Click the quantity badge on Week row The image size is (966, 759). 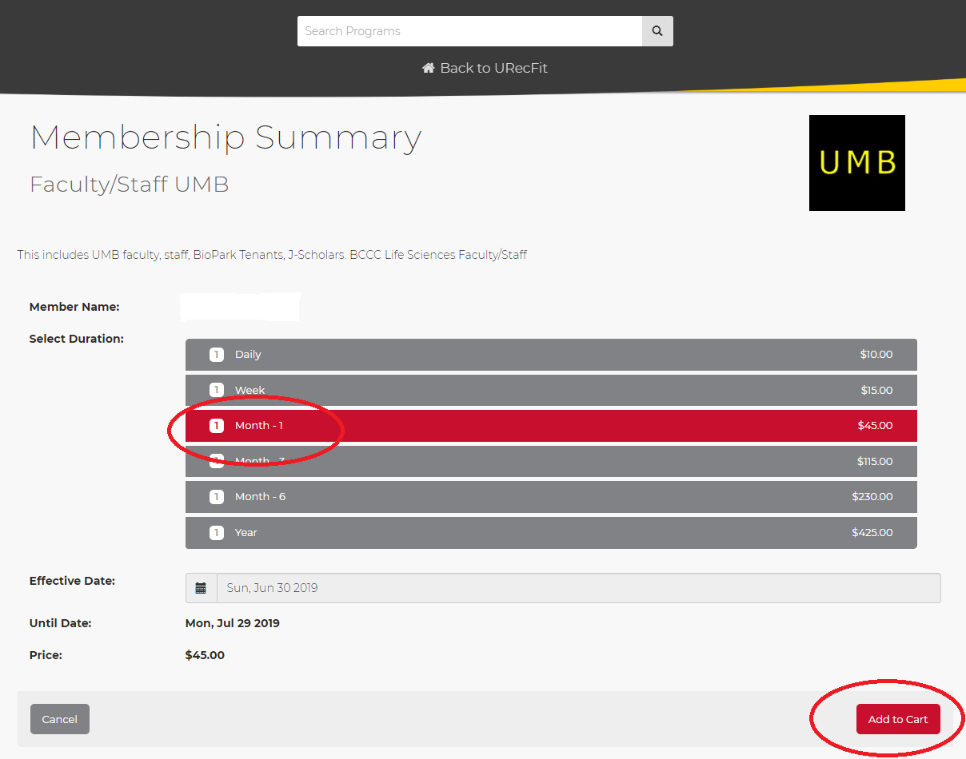click(216, 390)
